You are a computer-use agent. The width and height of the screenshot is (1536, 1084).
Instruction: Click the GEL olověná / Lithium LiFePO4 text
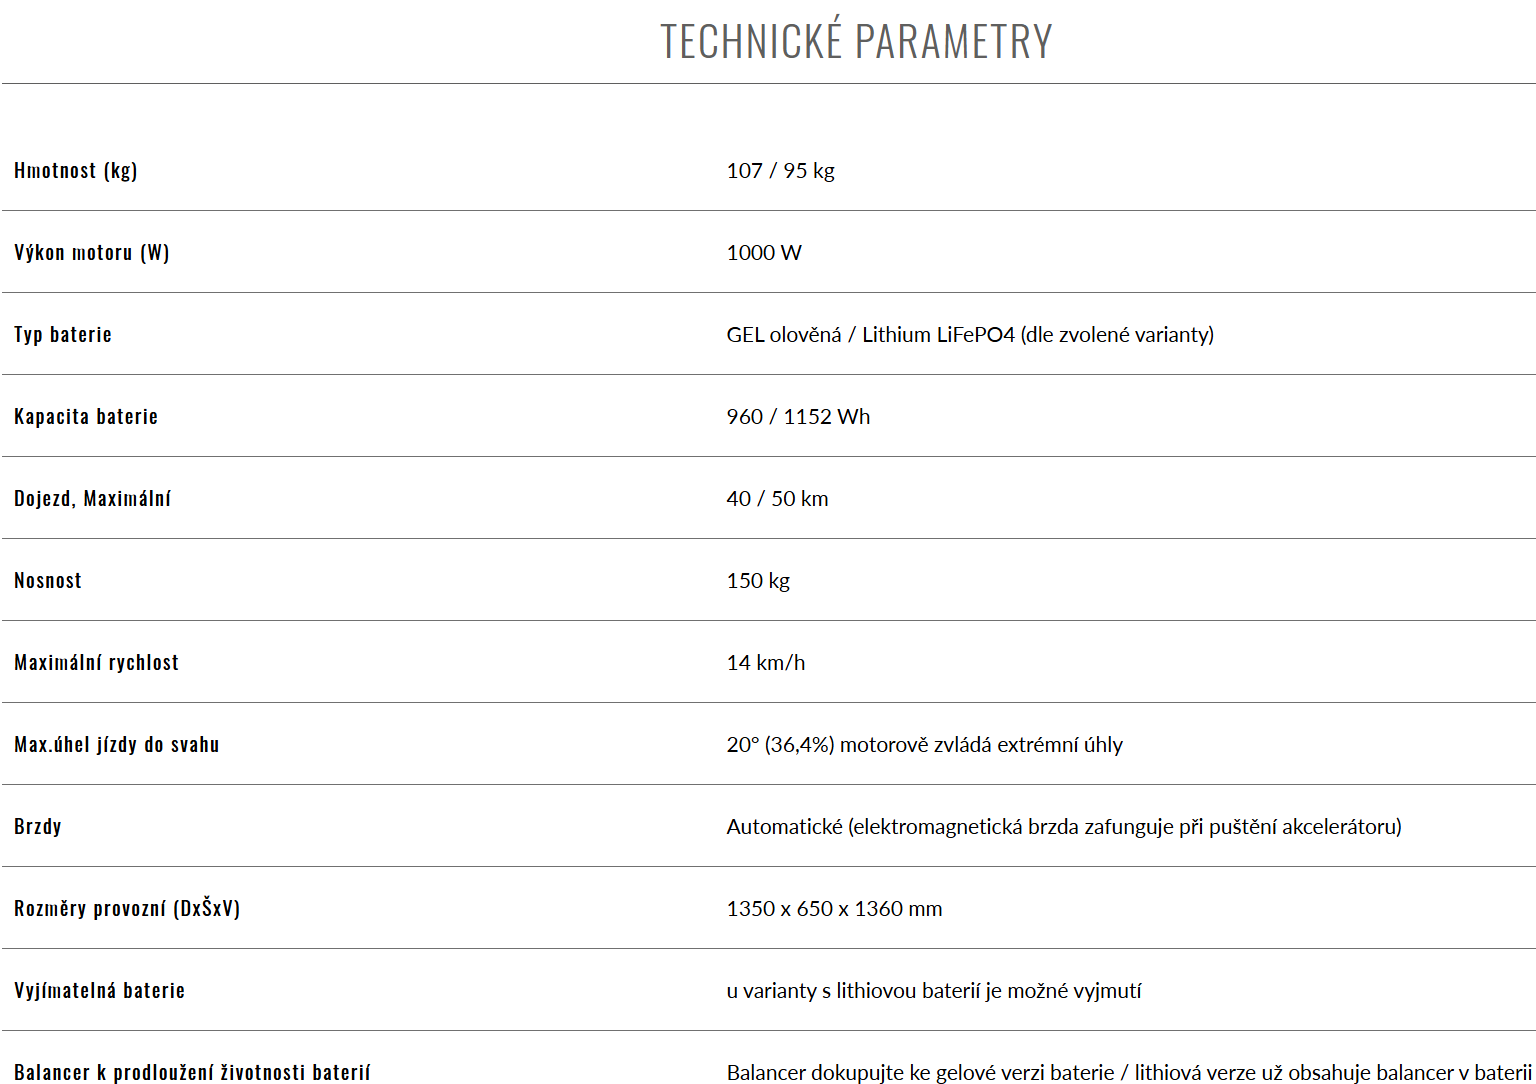click(870, 335)
